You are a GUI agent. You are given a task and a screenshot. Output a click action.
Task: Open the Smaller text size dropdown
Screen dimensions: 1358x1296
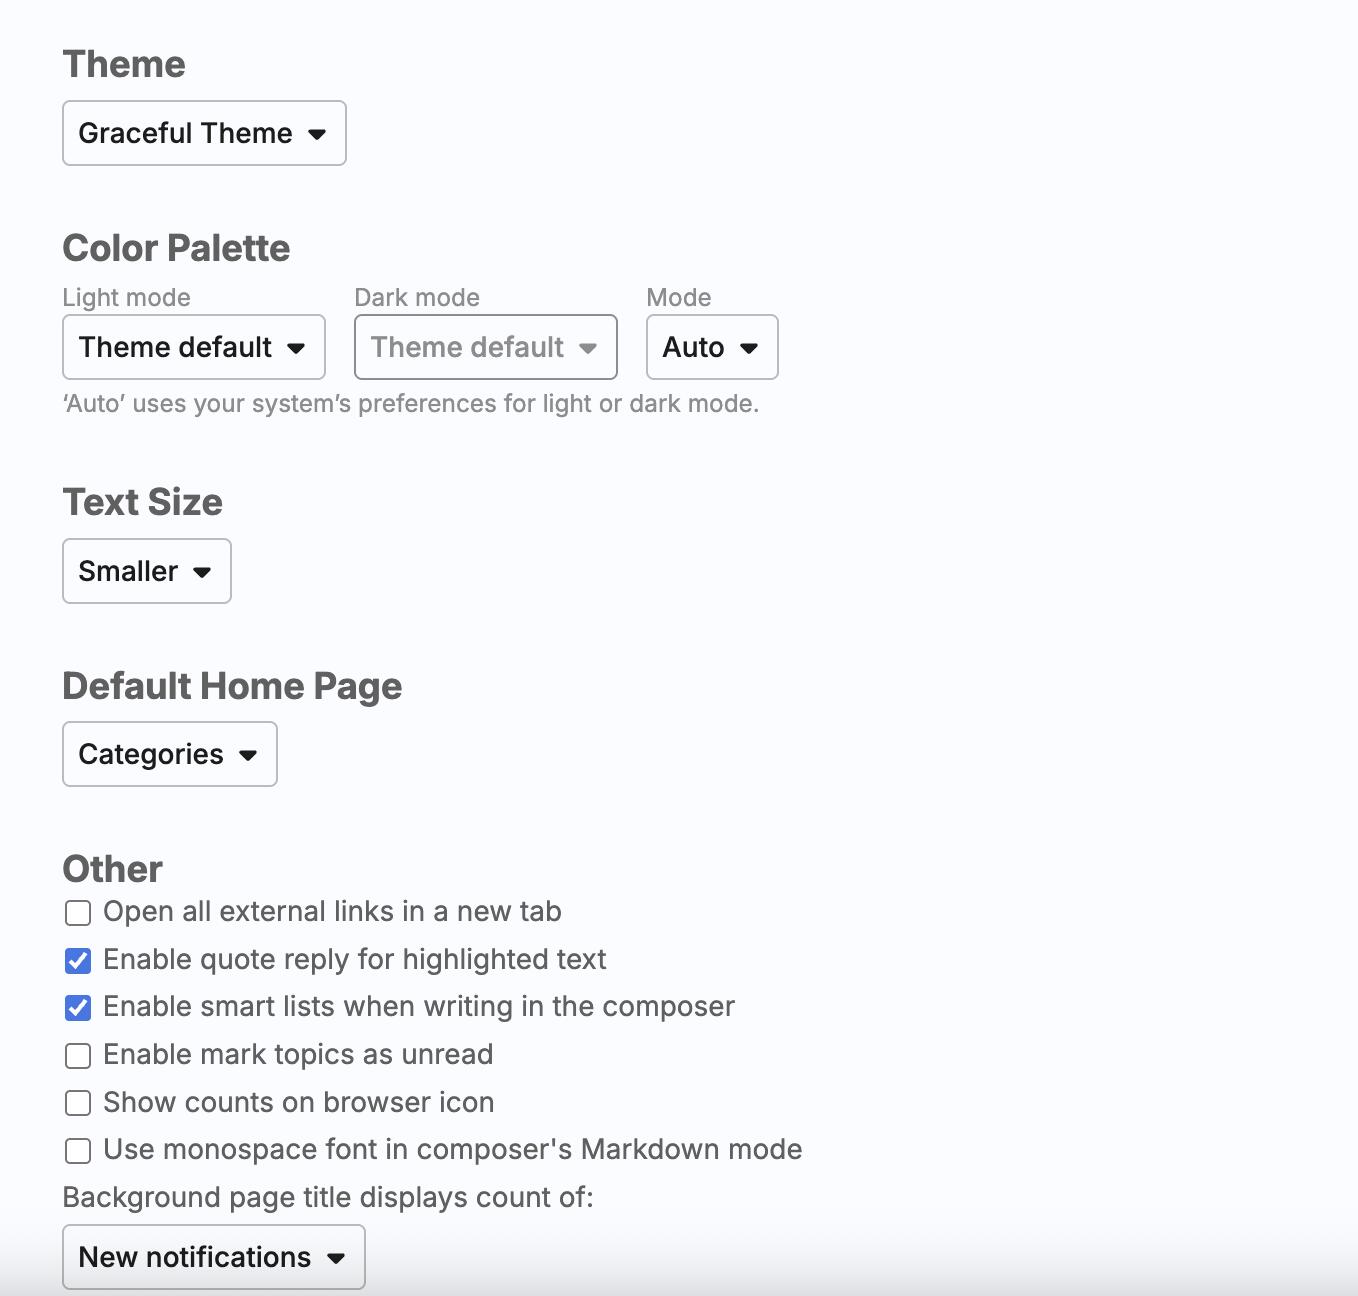pos(146,571)
